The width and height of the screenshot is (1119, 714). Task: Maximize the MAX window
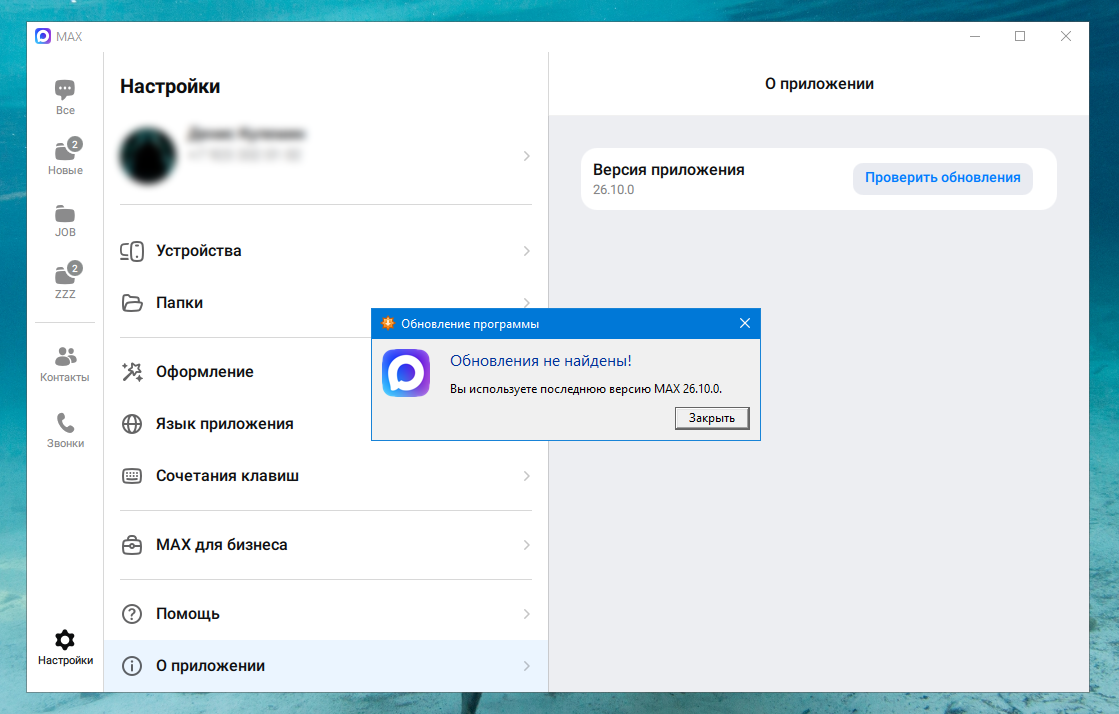1020,36
